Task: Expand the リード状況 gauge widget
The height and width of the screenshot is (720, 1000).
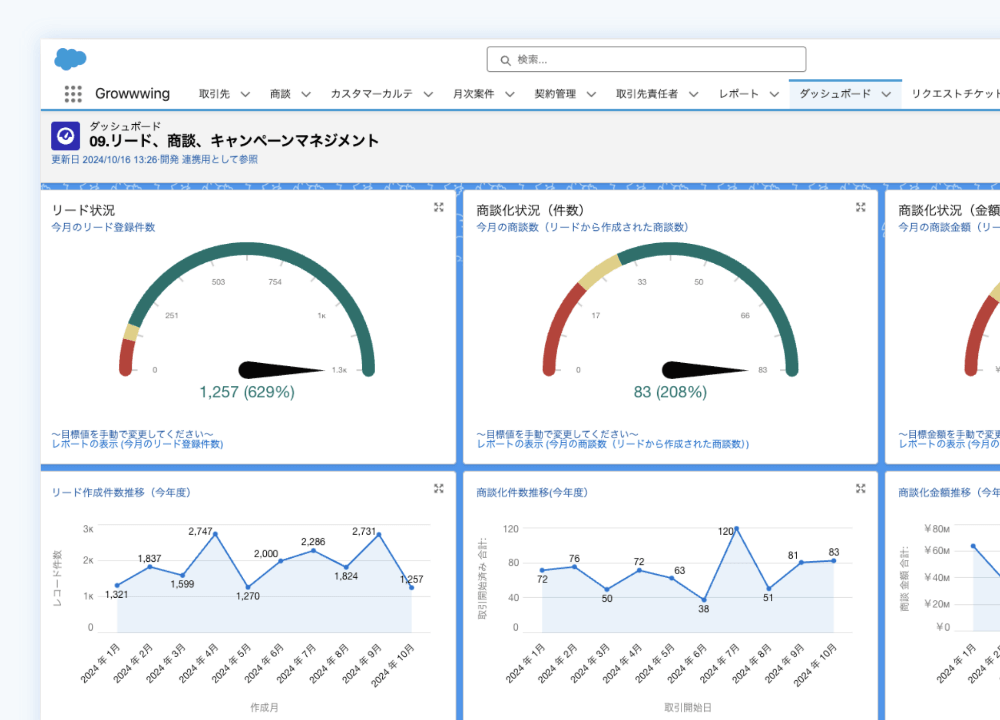Action: tap(438, 207)
